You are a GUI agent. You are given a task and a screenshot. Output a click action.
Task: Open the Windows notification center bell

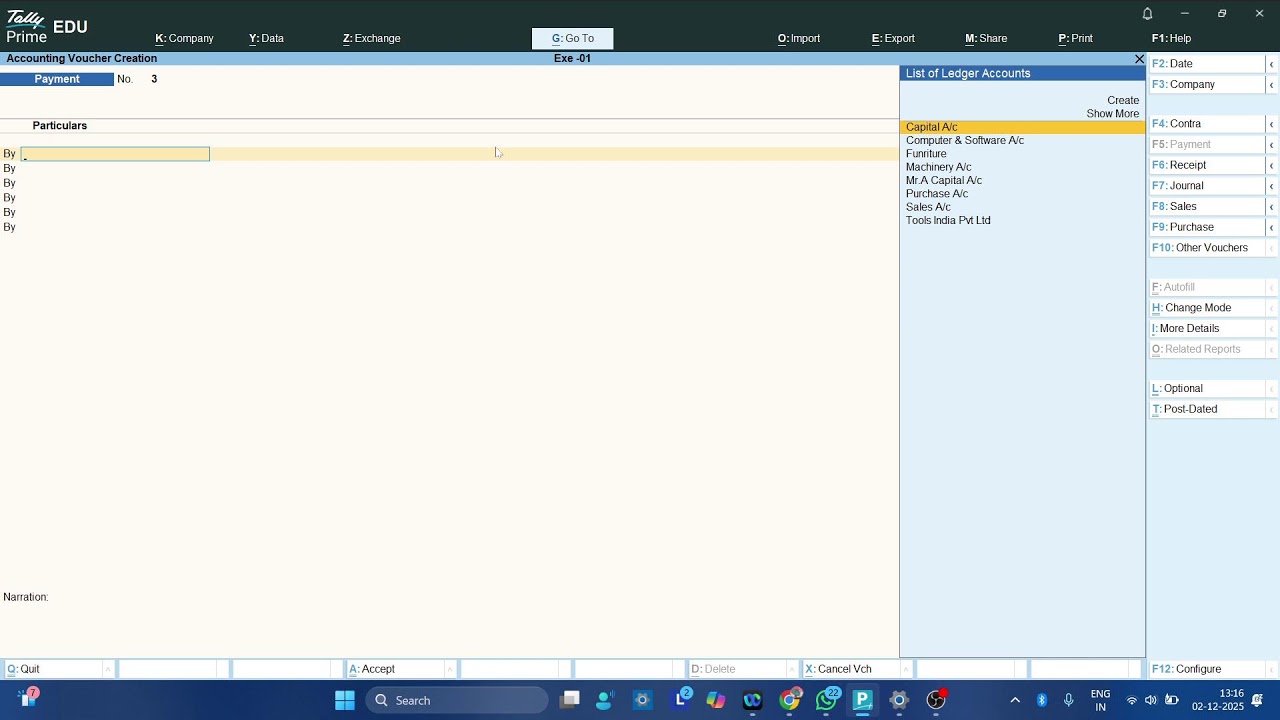1257,700
